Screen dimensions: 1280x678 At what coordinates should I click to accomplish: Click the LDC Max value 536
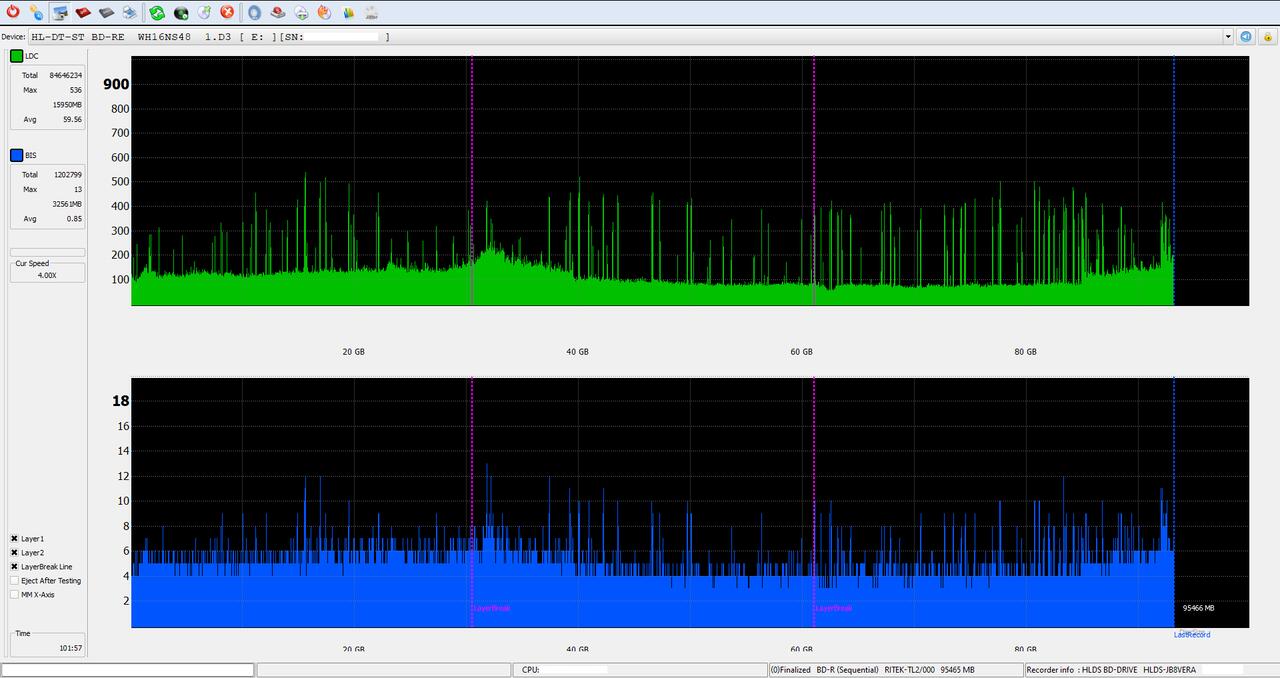point(75,90)
